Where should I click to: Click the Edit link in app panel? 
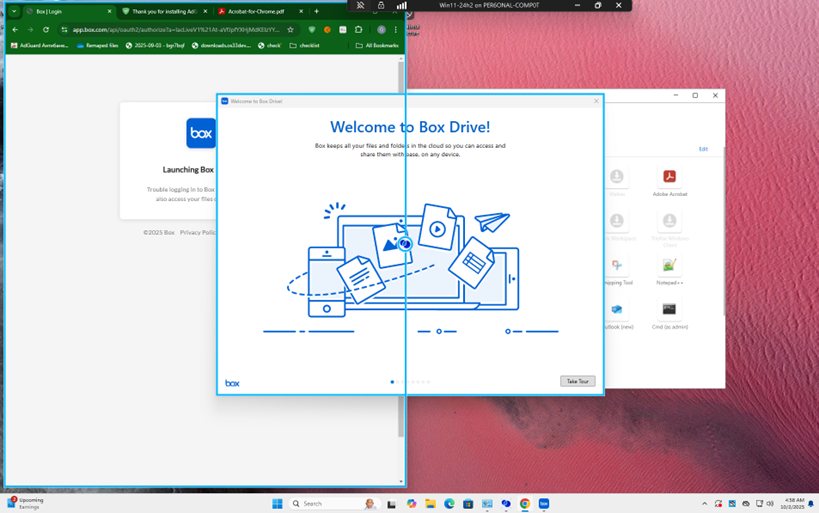703,149
